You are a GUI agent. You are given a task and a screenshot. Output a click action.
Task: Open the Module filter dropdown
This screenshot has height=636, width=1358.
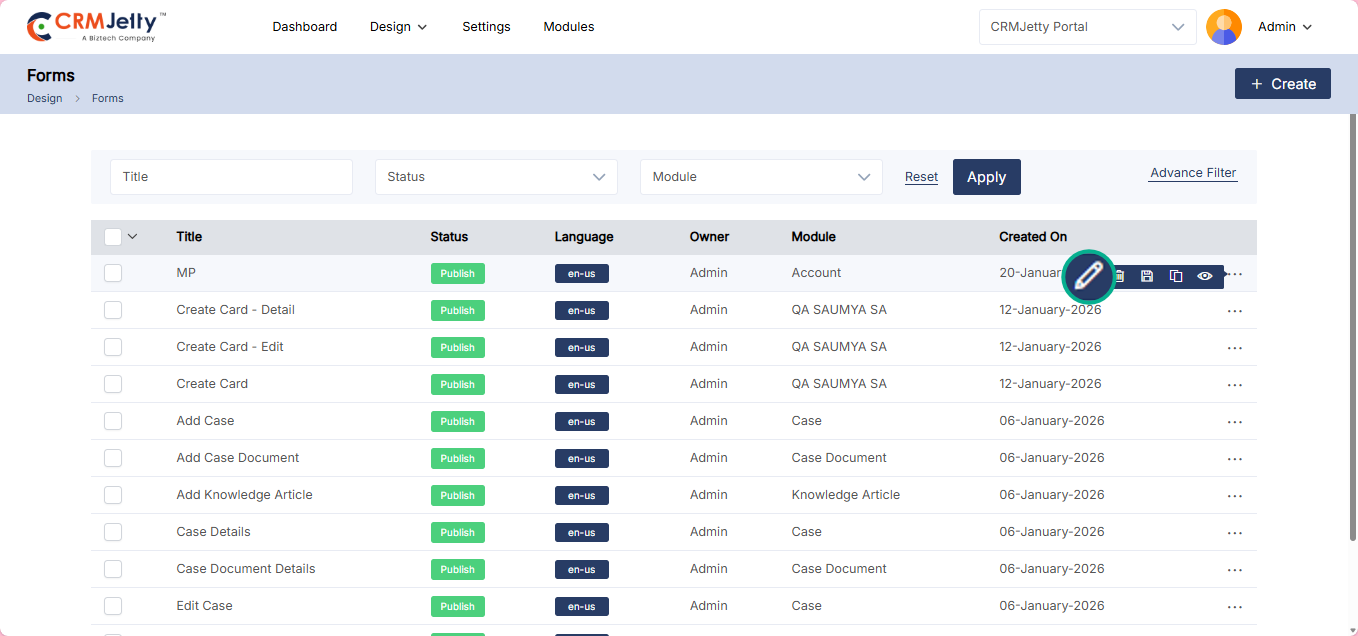[x=761, y=177]
